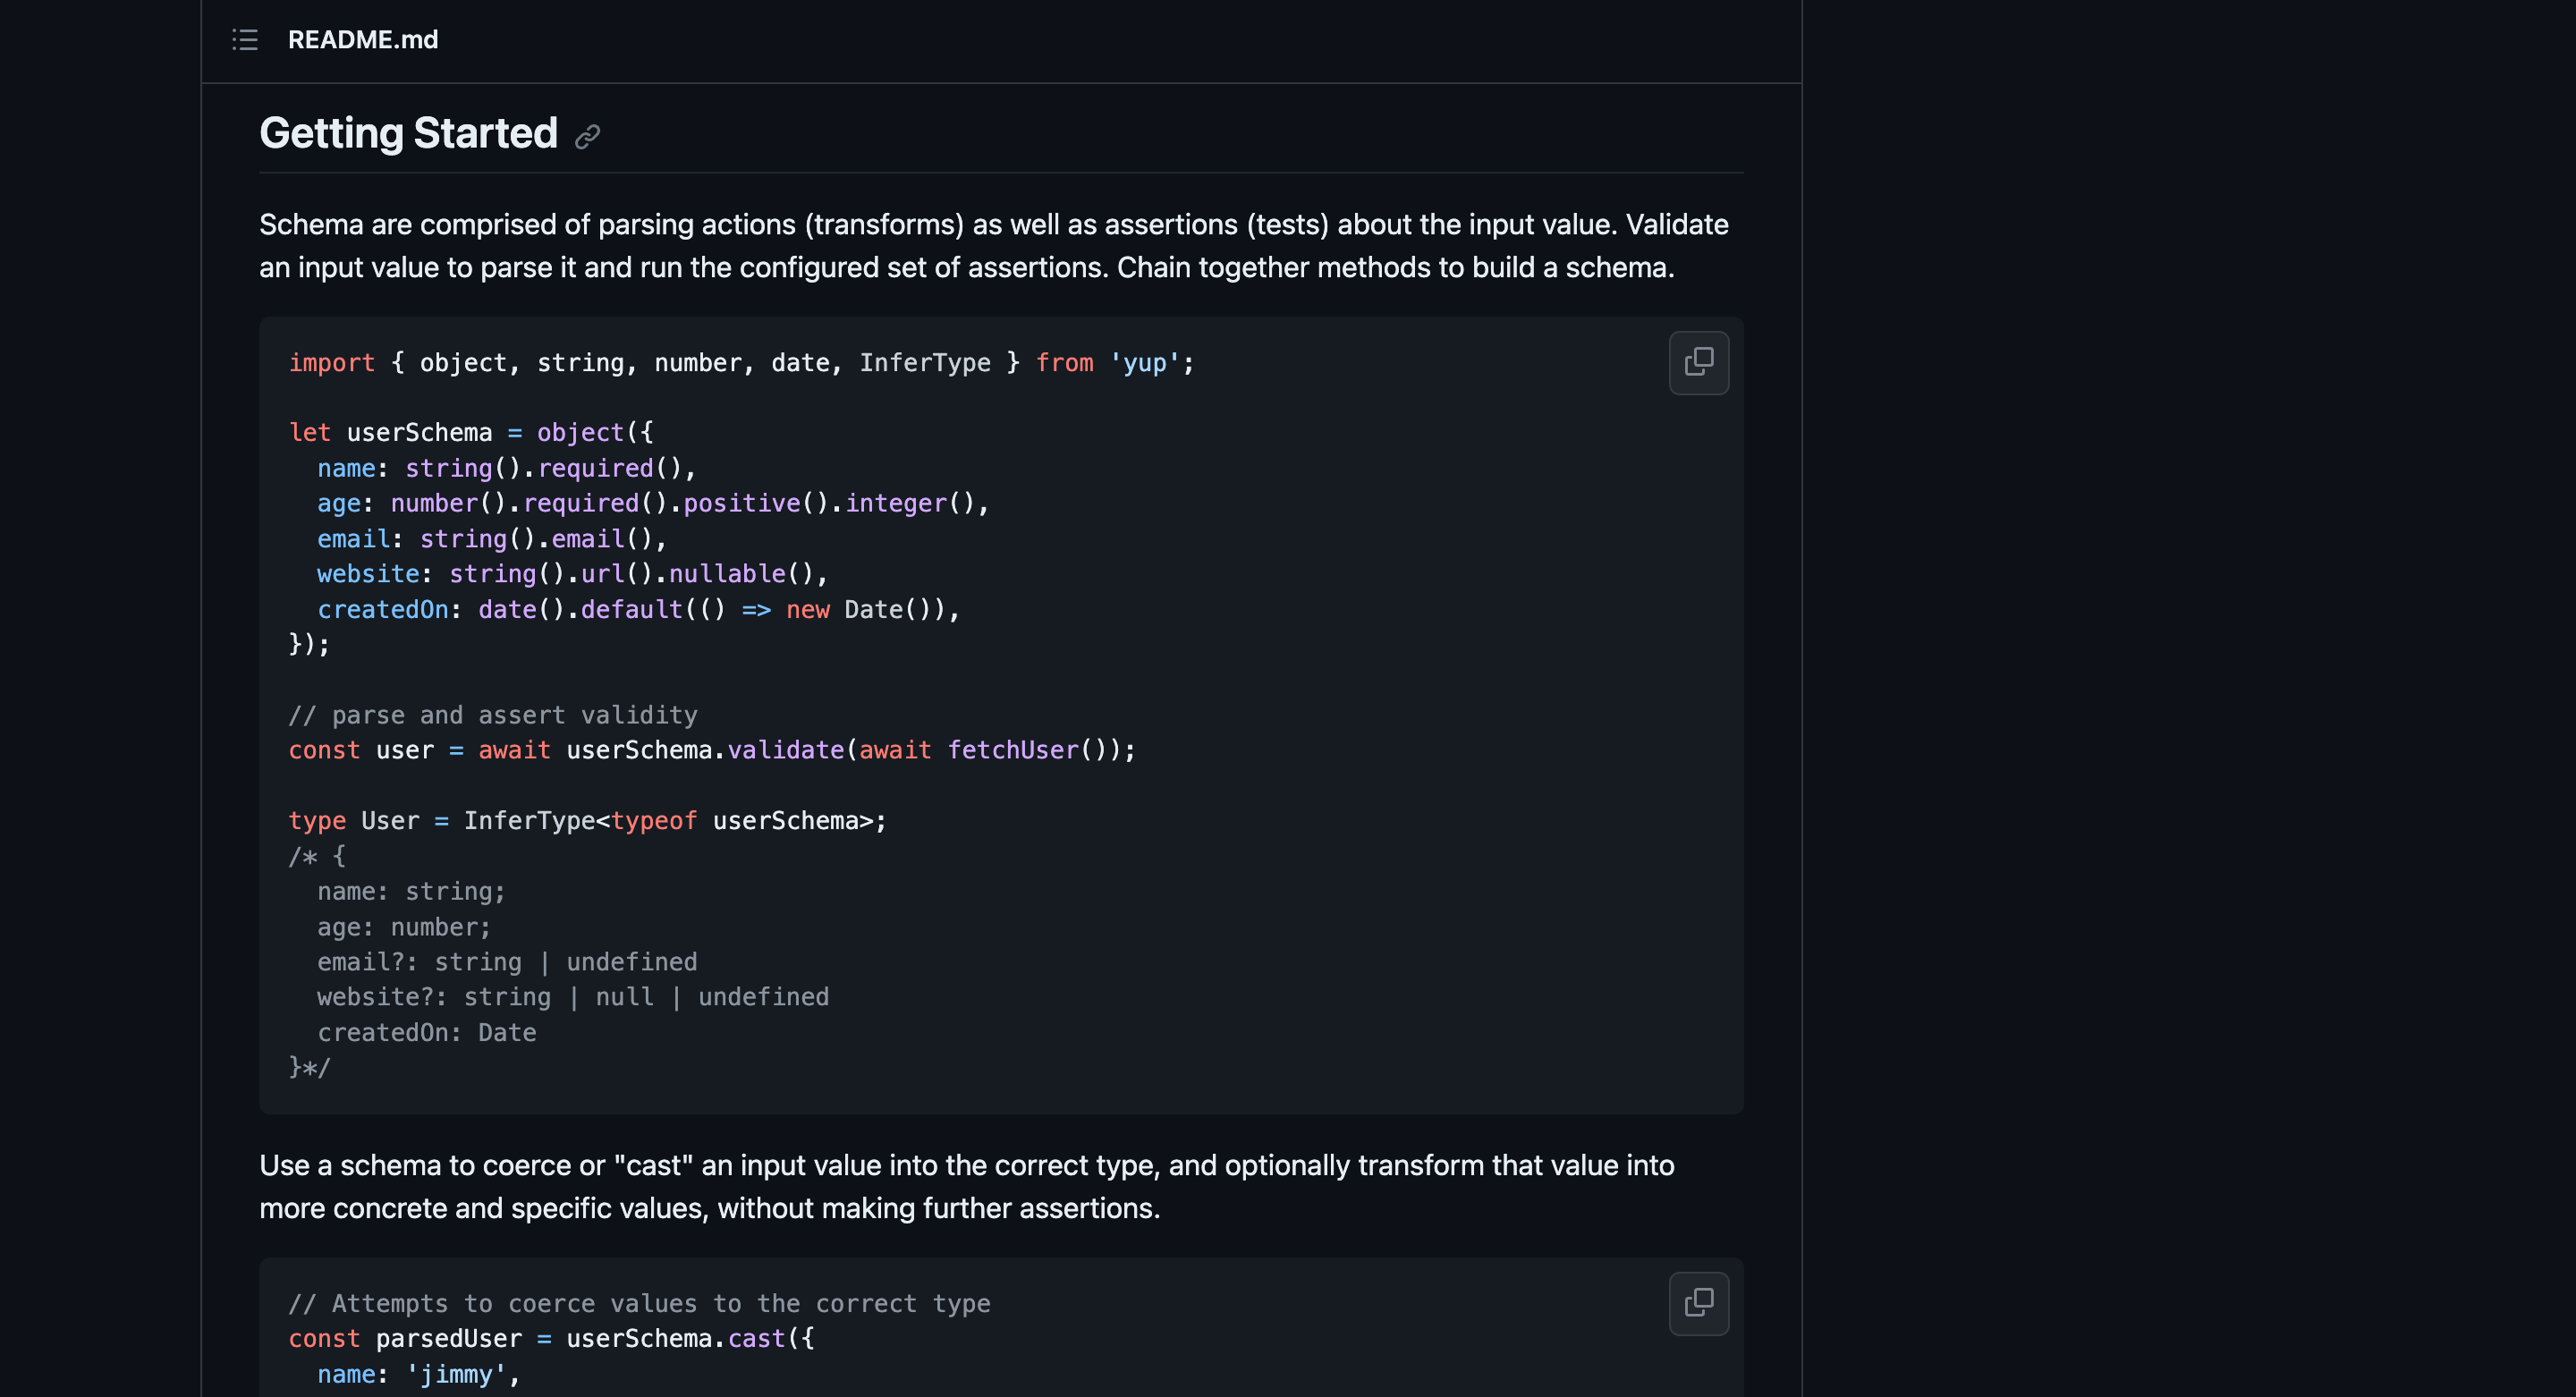Screen dimensions: 2576x1397
Task: Click the typeof keyword in code
Action: [653, 821]
